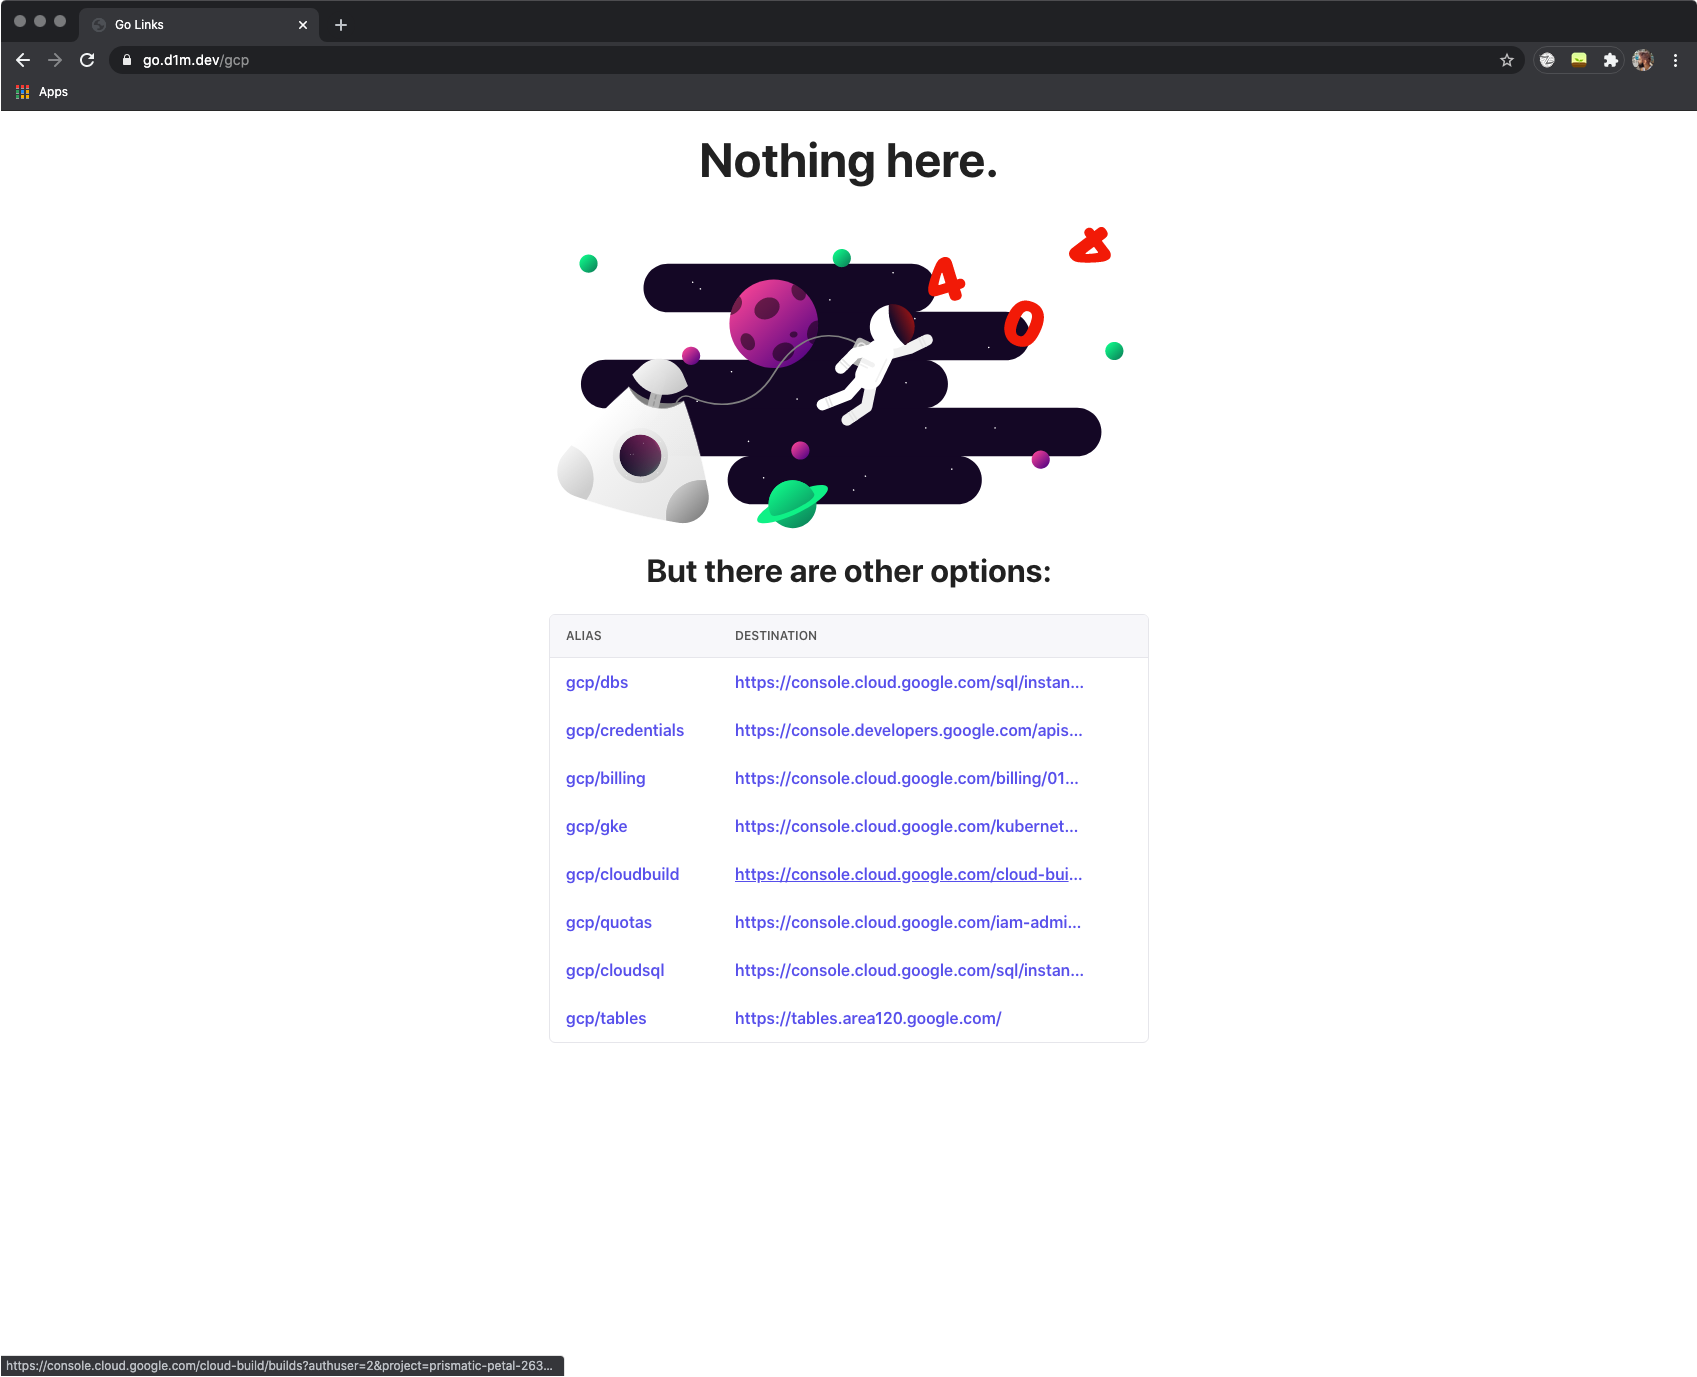Open the gcp/dbs alias link
The image size is (1697, 1377).
(597, 682)
